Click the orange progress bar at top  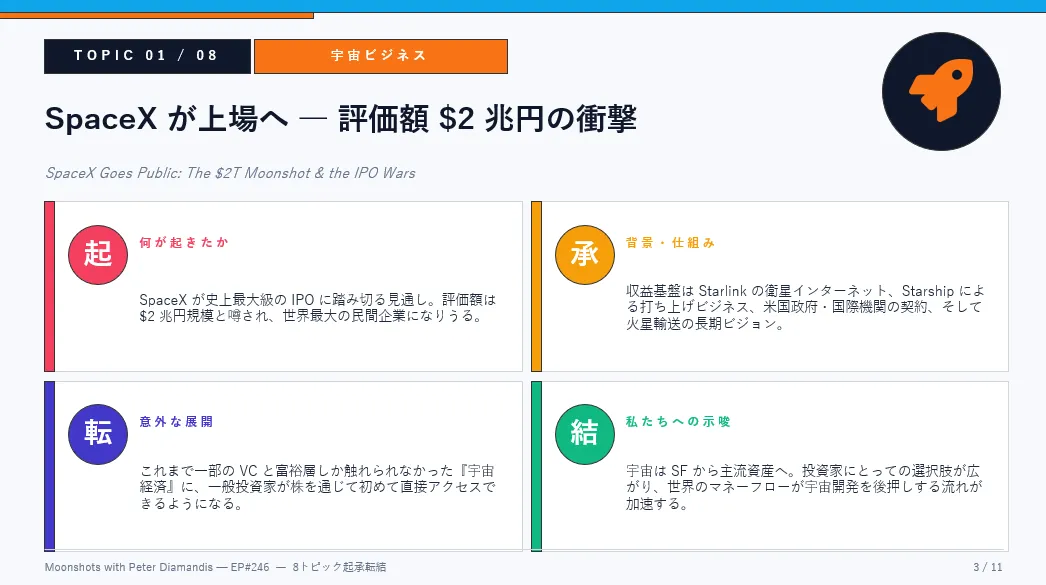pyautogui.click(x=157, y=15)
